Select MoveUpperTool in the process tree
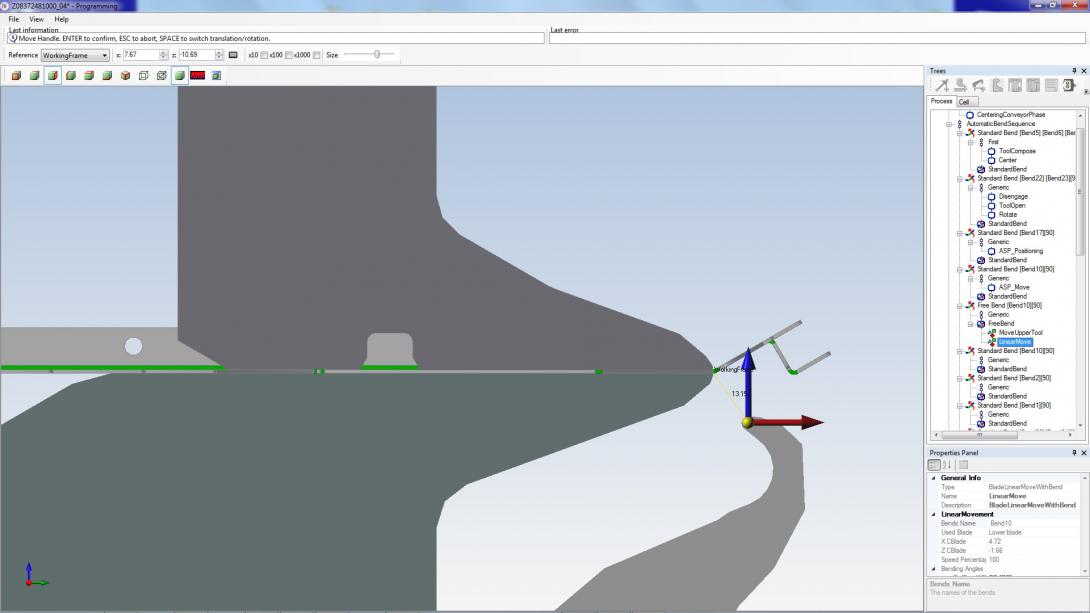This screenshot has width=1090, height=613. (1020, 333)
